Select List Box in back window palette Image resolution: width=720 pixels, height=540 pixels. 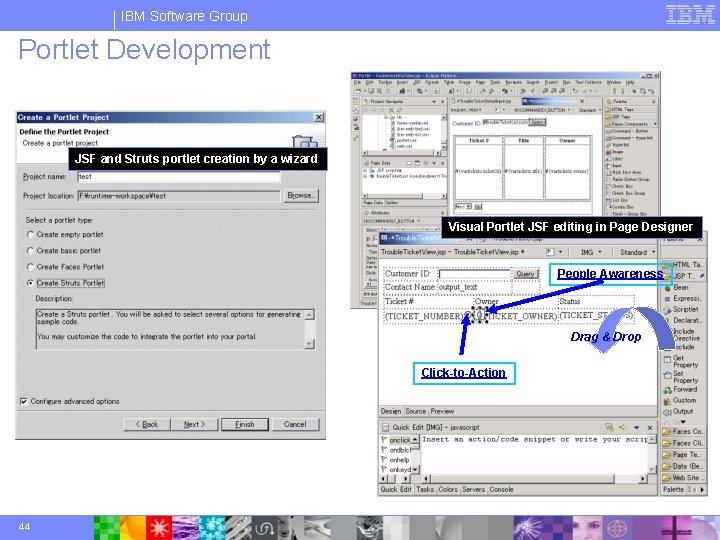coord(617,200)
